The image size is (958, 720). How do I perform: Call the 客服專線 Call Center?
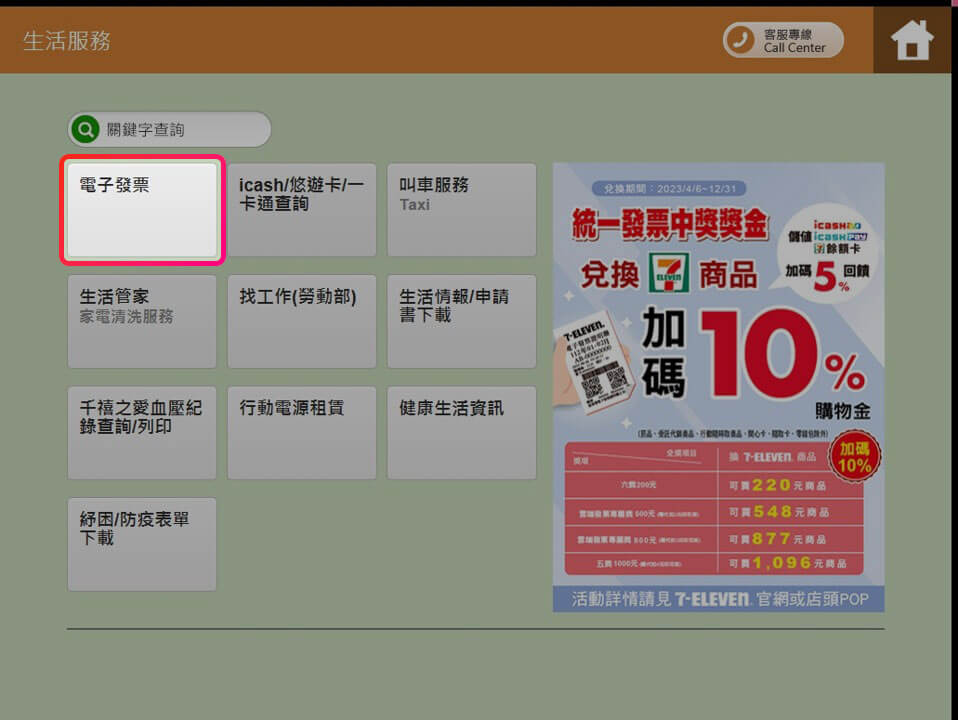pyautogui.click(x=783, y=40)
